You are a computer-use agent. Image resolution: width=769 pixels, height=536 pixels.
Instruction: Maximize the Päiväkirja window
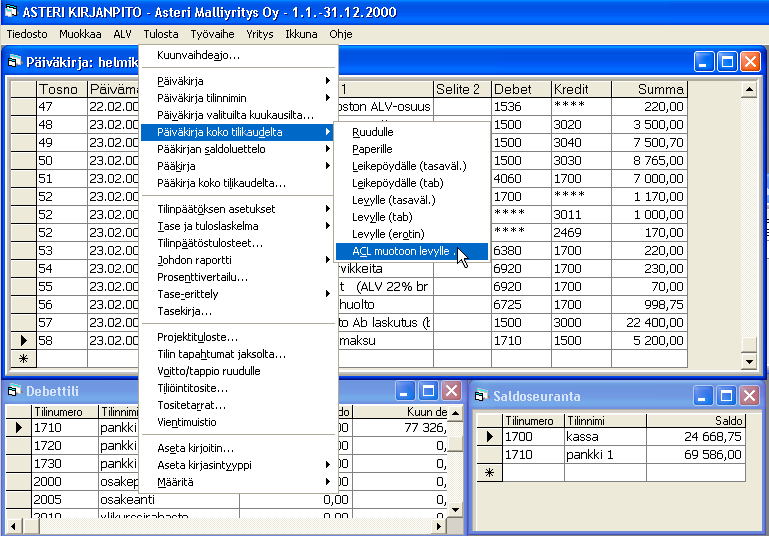pos(727,62)
